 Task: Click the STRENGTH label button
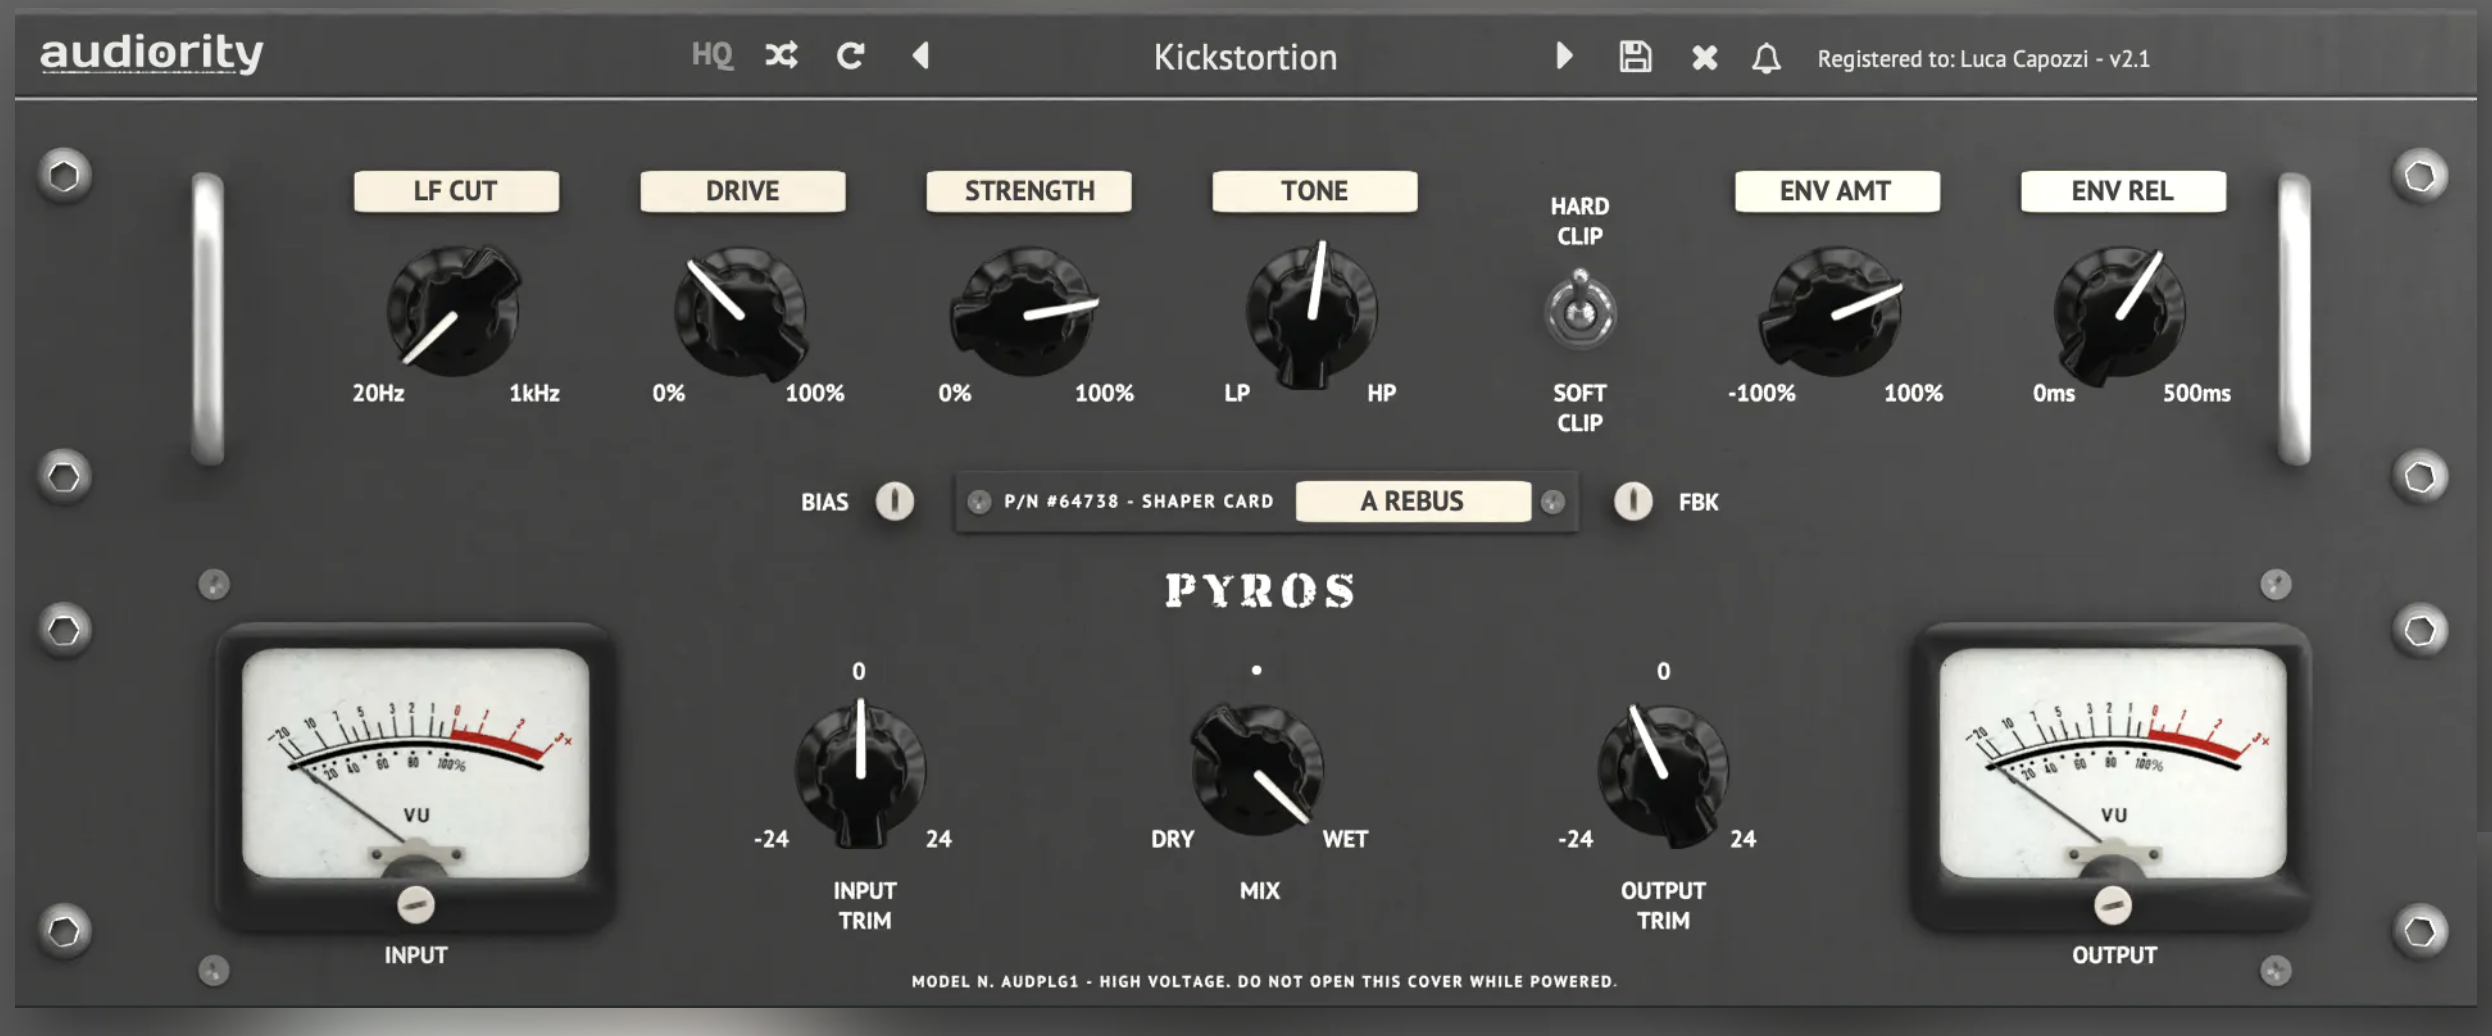[x=1029, y=191]
